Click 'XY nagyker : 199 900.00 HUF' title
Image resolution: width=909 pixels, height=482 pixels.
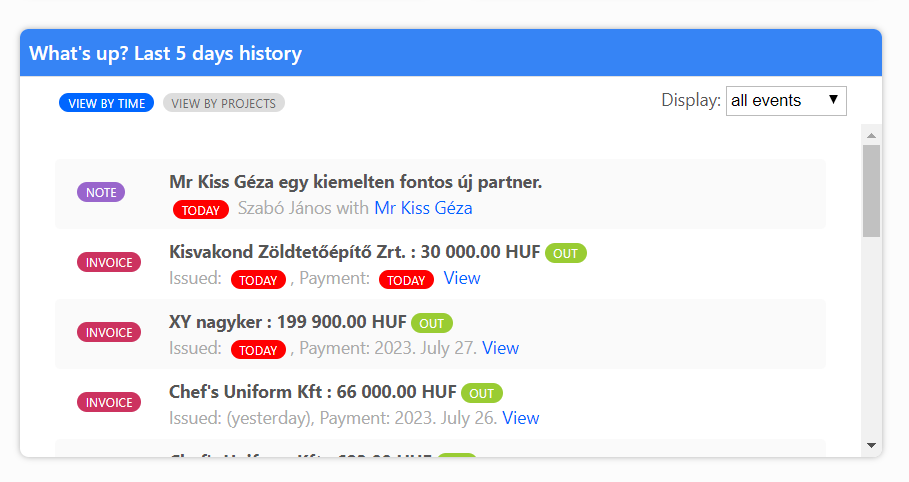point(288,322)
